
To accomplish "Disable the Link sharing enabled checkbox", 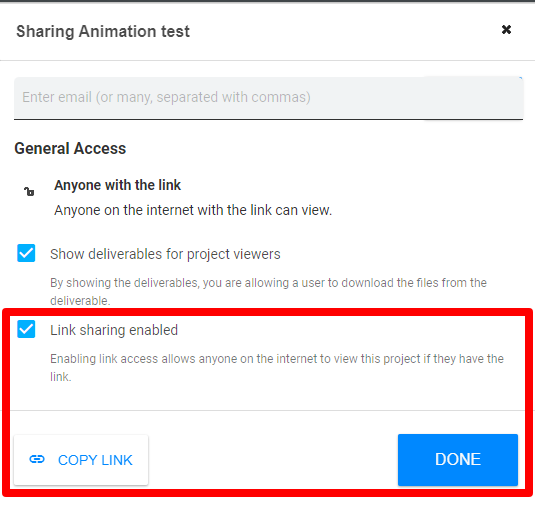I will tap(26, 329).
